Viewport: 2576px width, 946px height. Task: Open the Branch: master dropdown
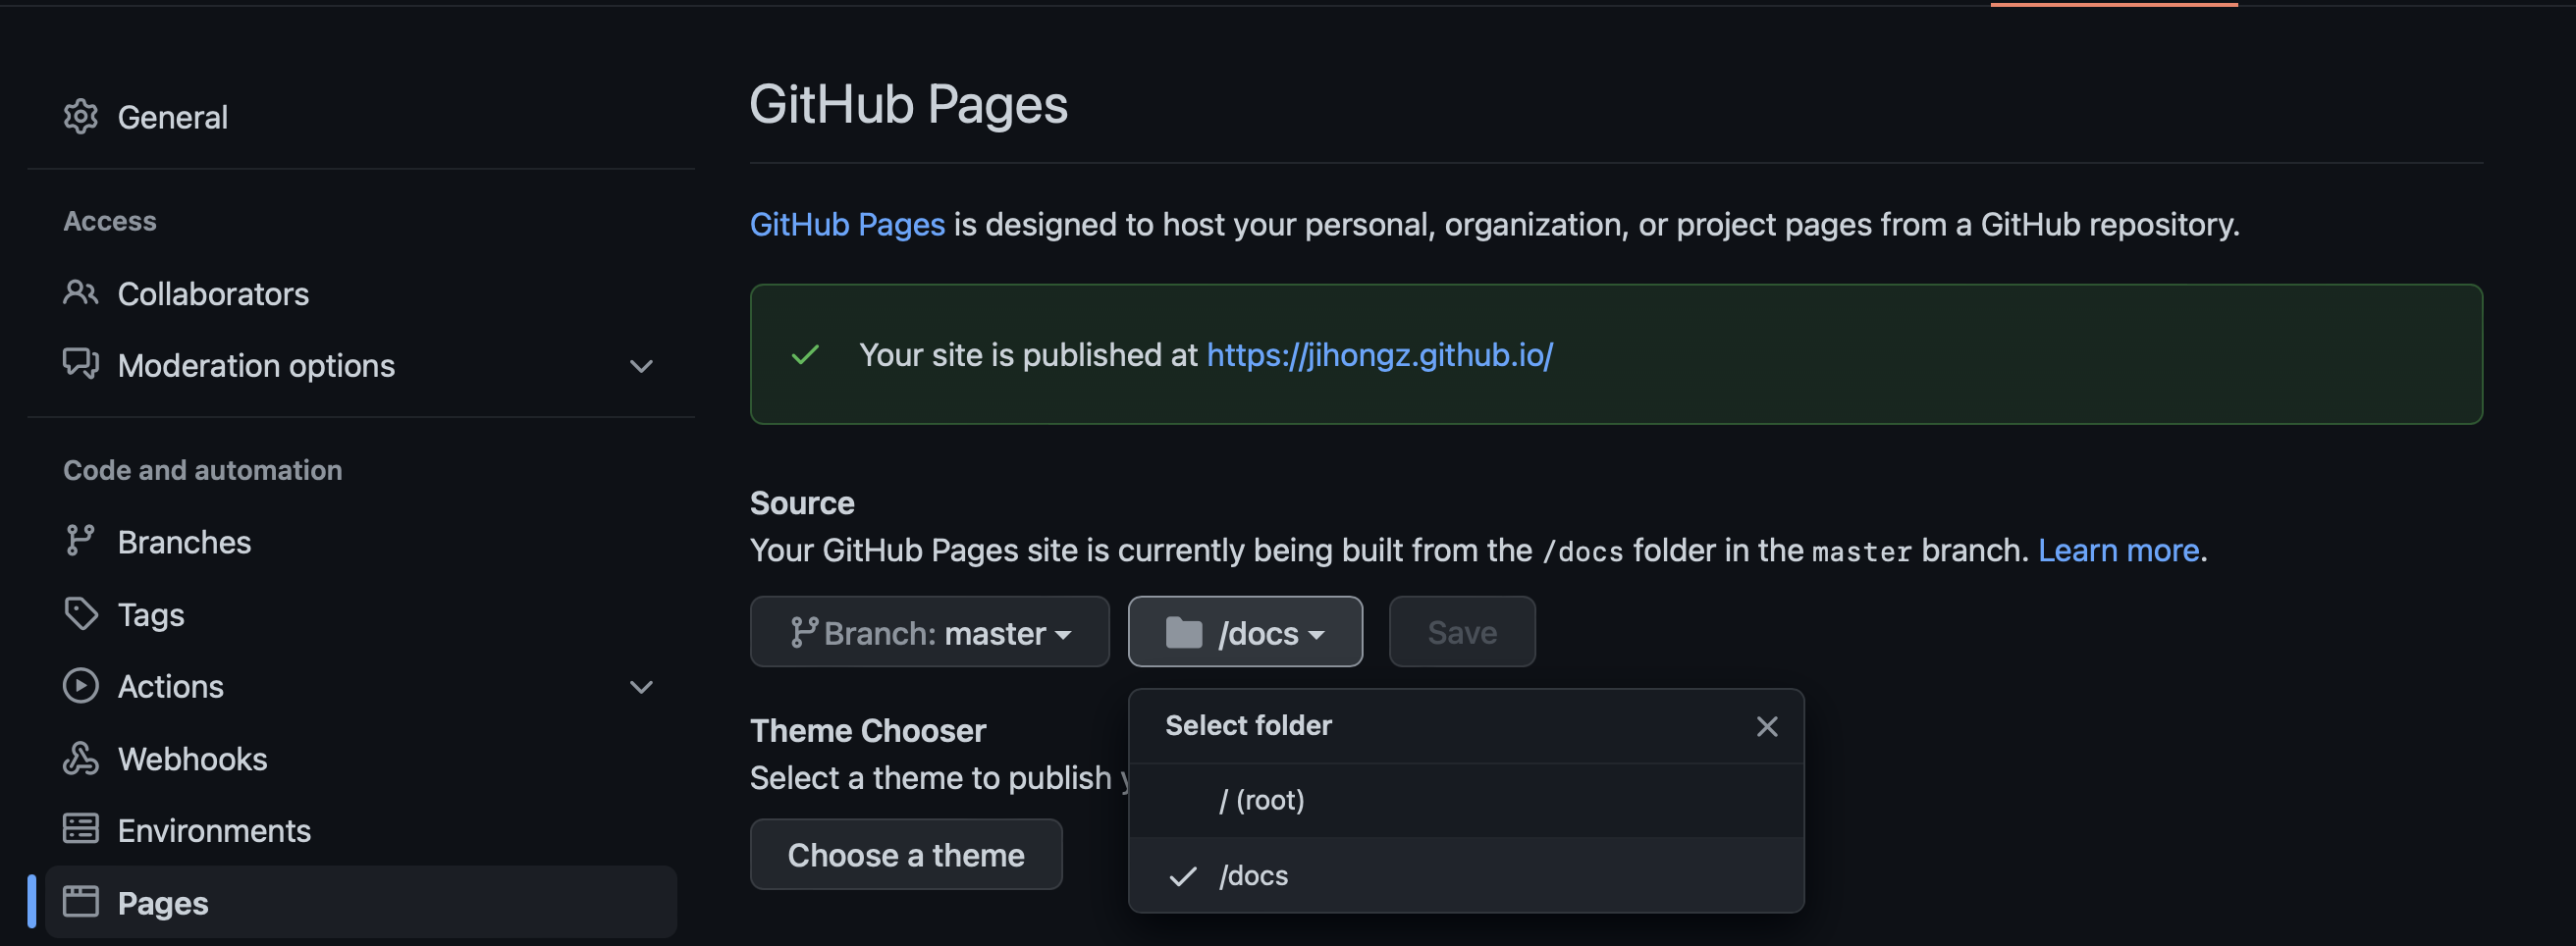point(929,632)
